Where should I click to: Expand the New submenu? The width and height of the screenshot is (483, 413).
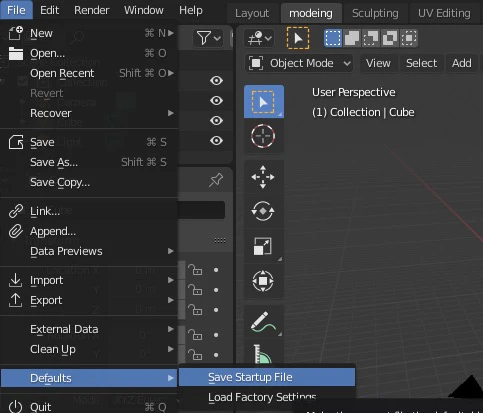point(171,33)
